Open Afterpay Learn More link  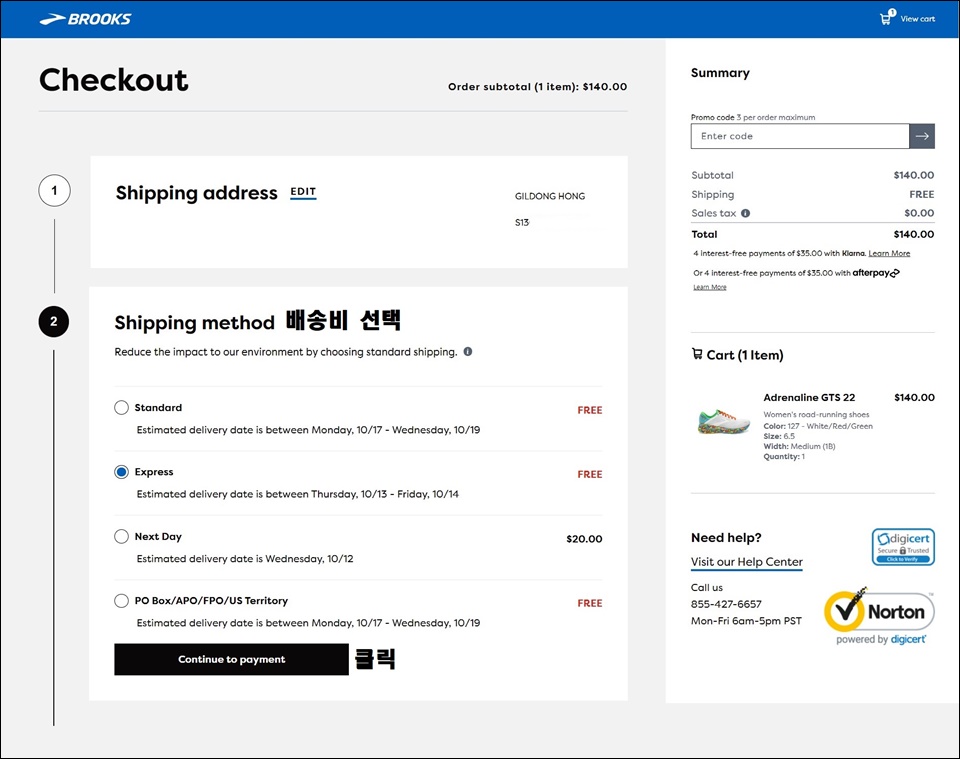(x=710, y=287)
